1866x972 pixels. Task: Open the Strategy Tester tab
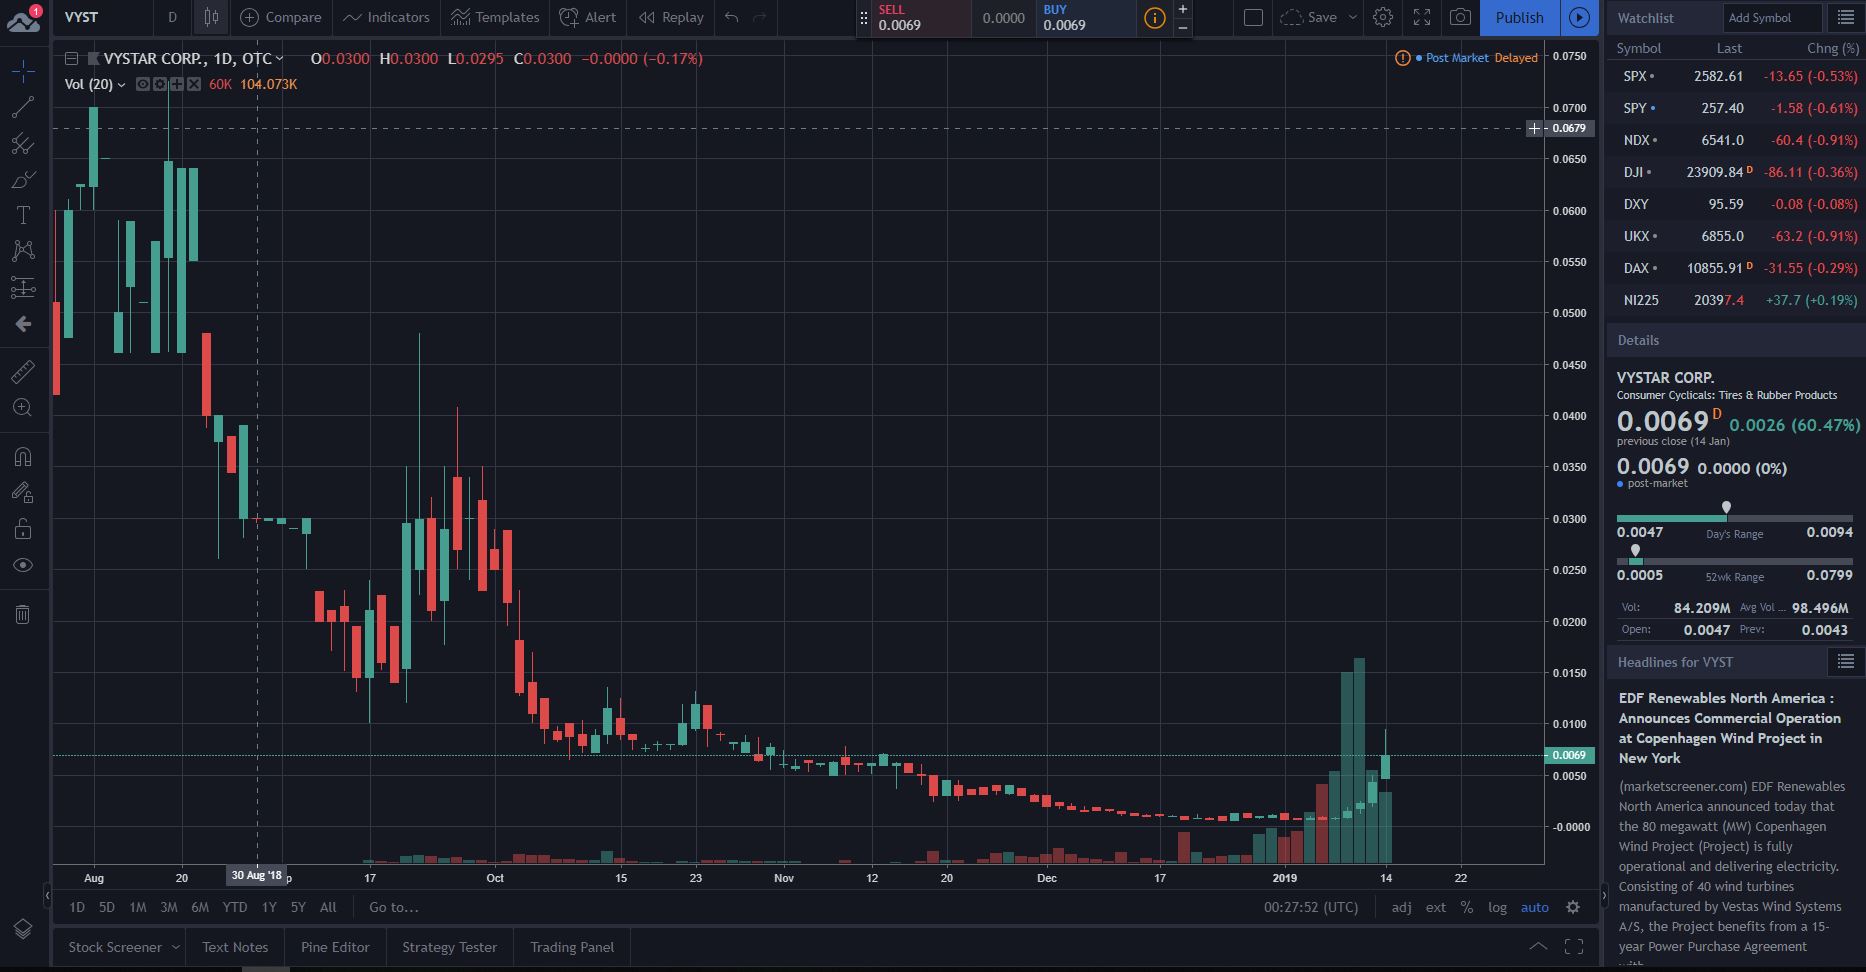coord(449,947)
